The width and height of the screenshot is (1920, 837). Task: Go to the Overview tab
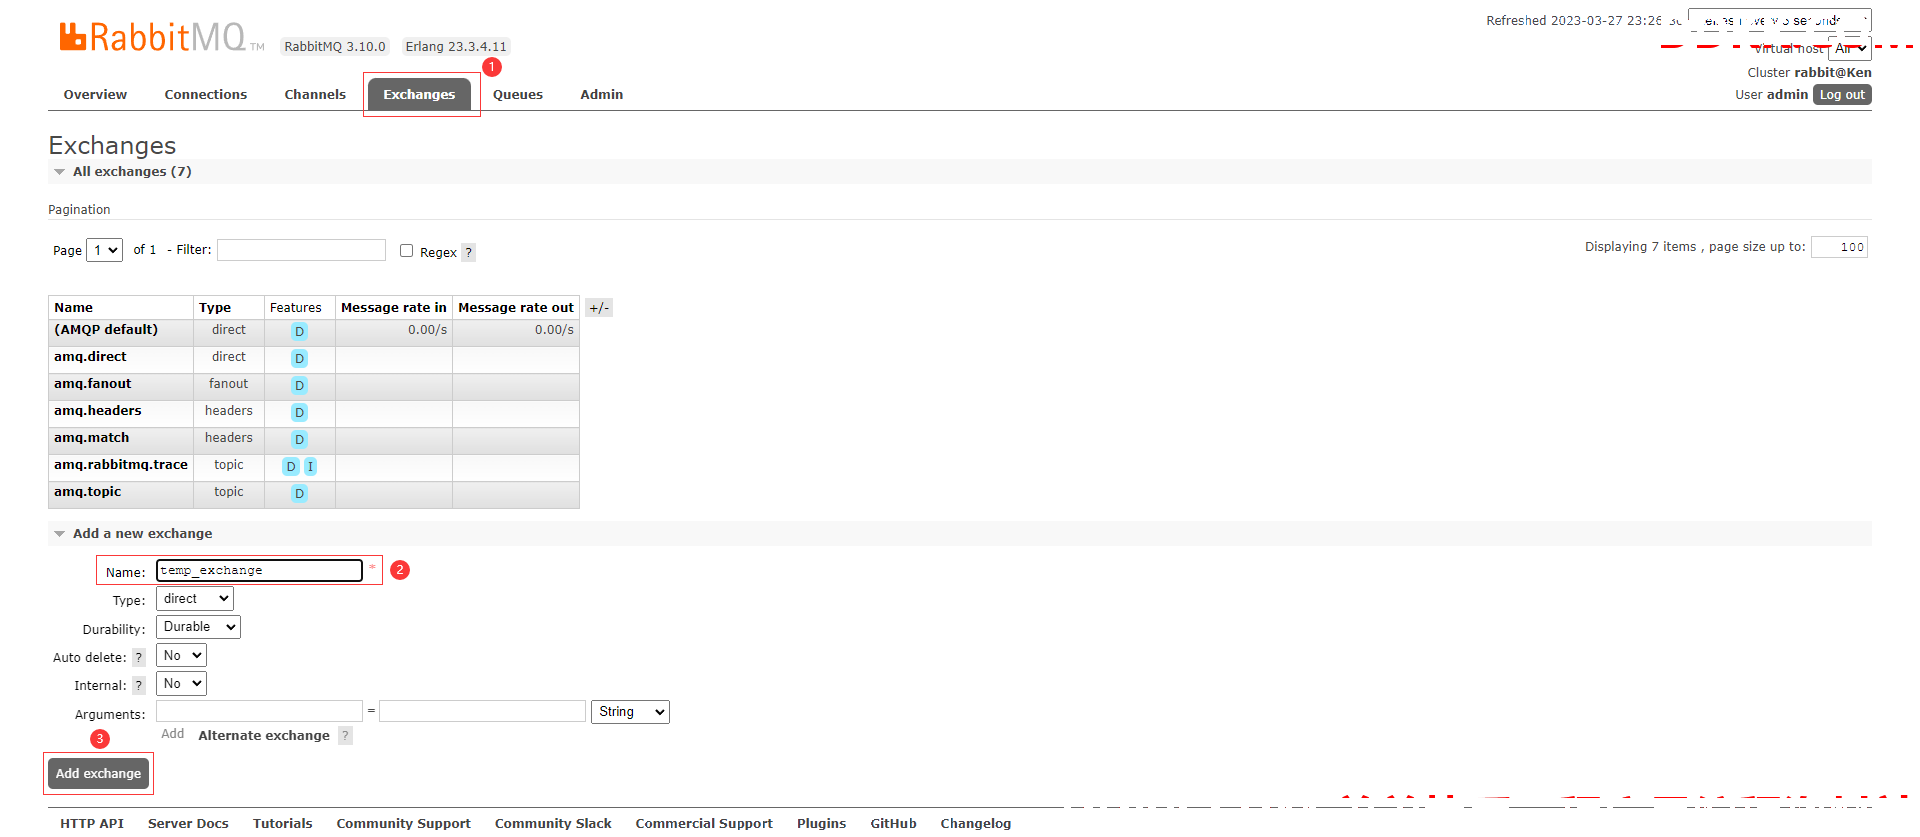95,94
